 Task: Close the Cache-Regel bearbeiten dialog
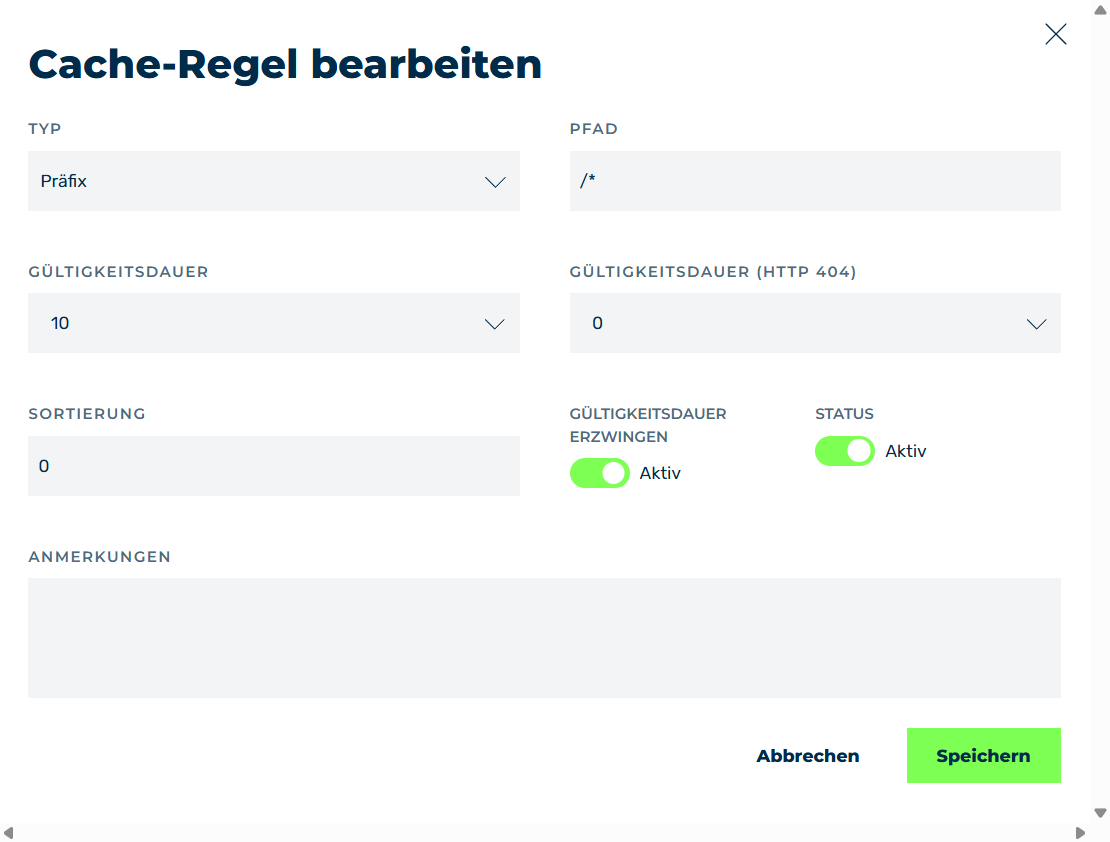(1055, 34)
